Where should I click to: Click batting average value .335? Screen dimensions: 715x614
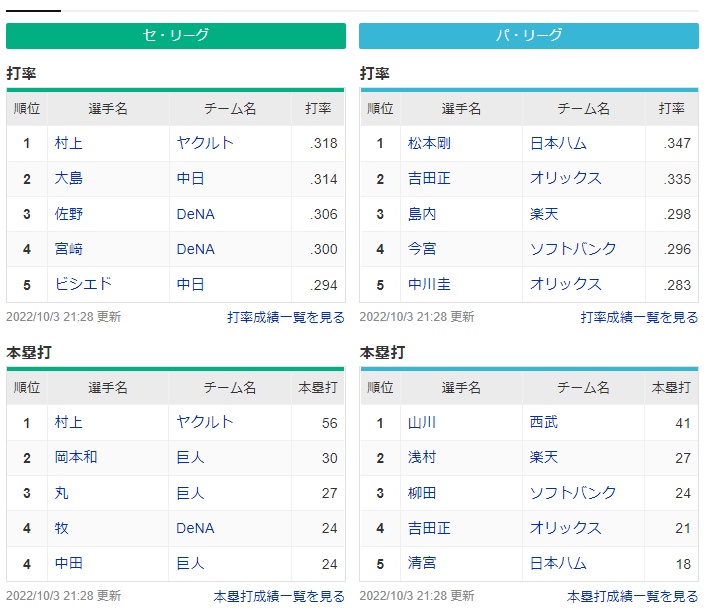tap(677, 179)
